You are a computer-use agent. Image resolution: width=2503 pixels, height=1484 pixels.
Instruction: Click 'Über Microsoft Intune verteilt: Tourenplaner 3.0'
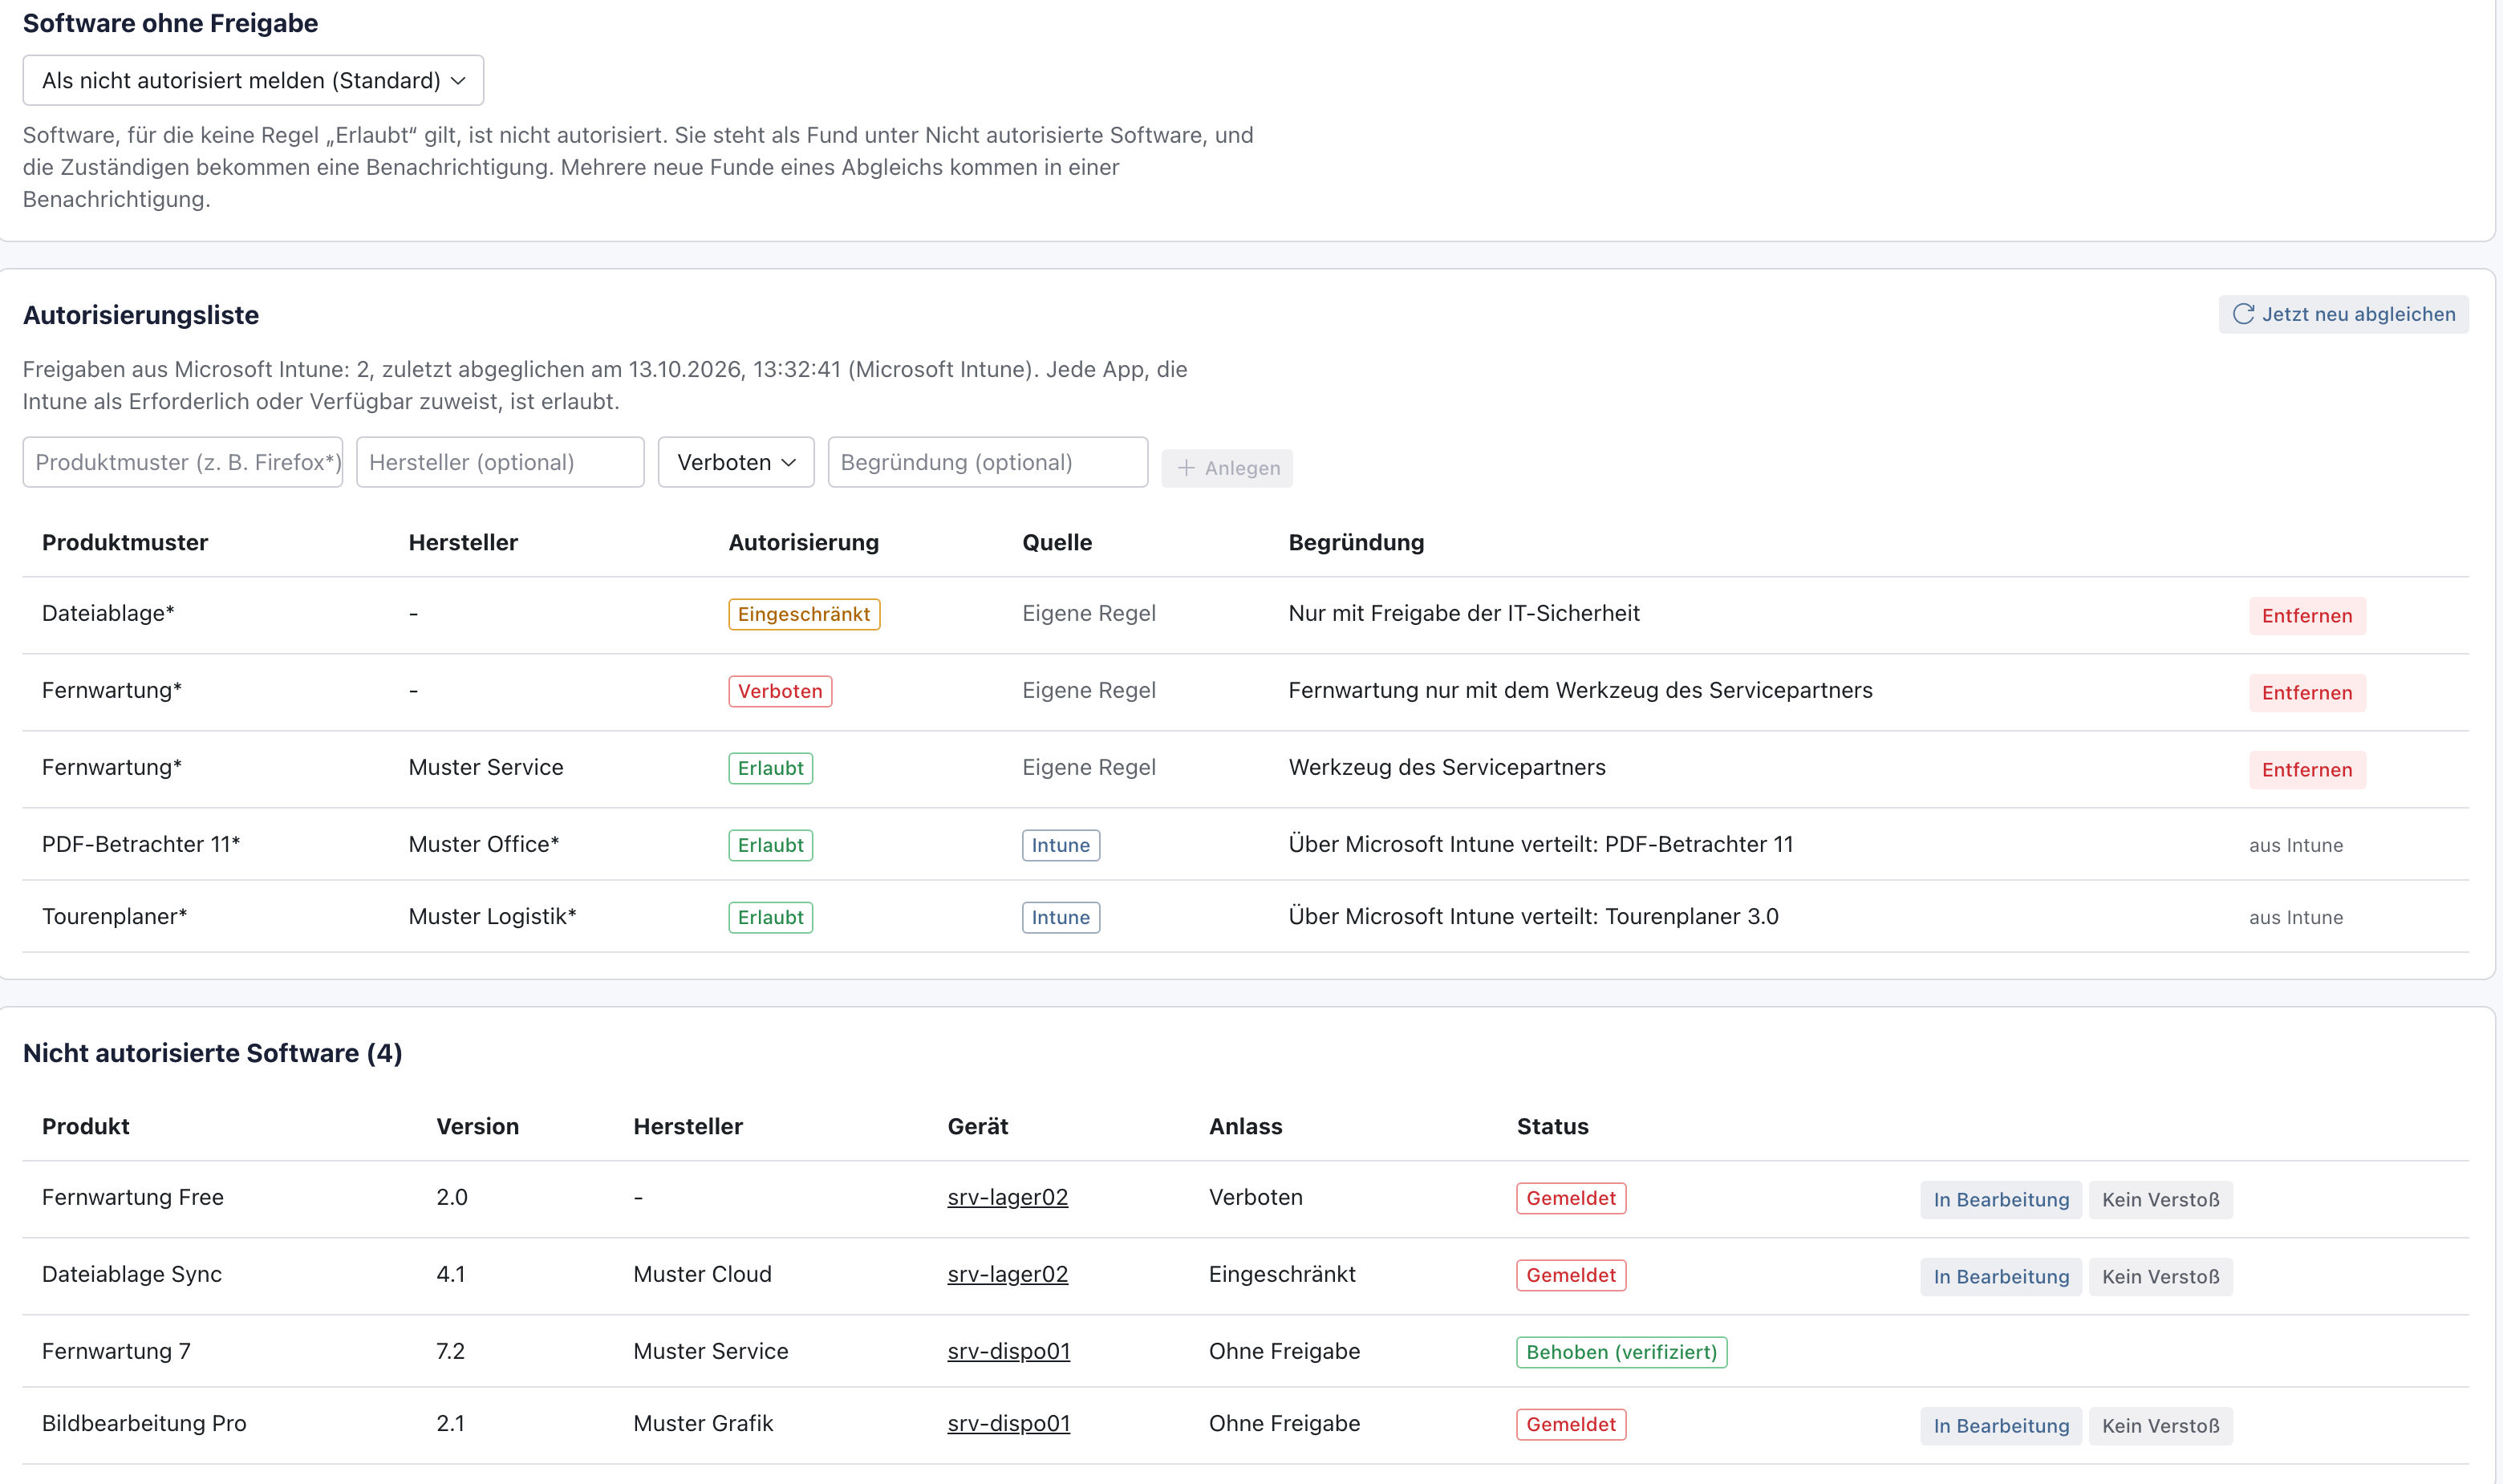1533,916
